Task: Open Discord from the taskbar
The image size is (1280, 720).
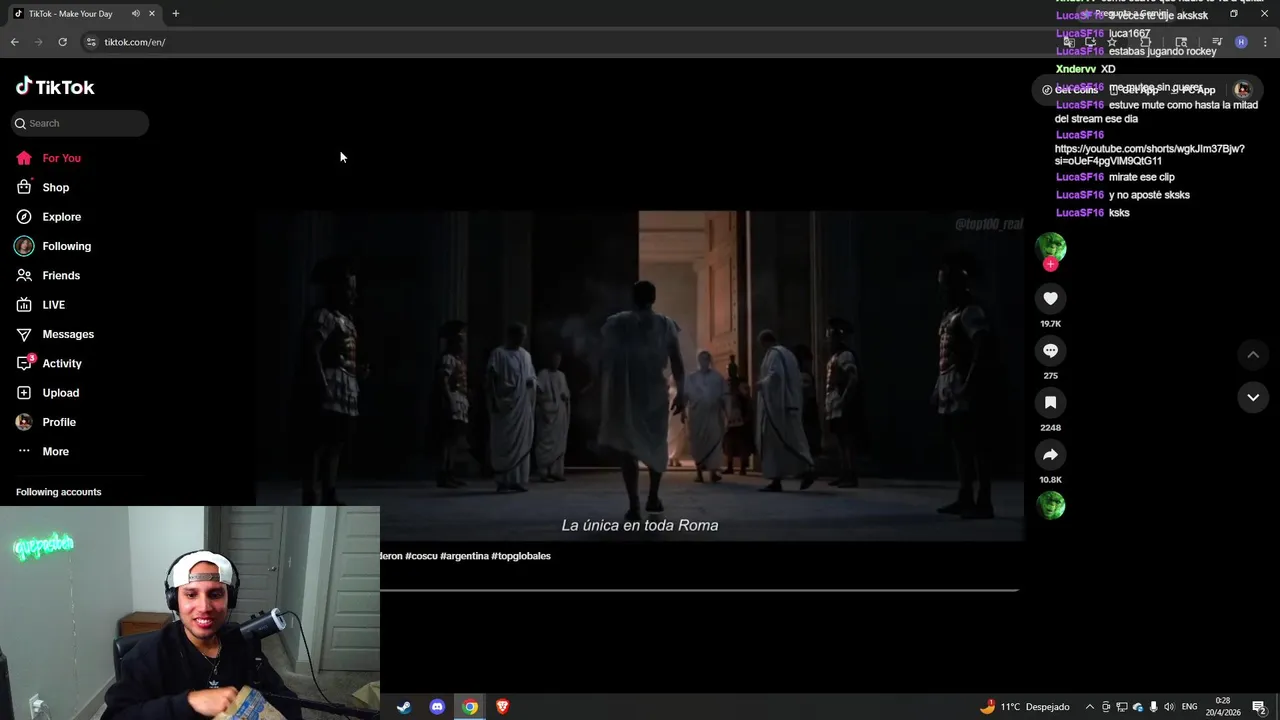Action: pos(437,707)
